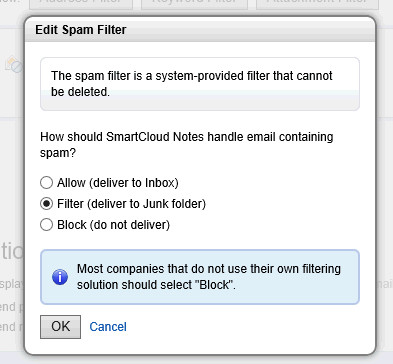The height and width of the screenshot is (364, 393).
Task: Confirm the dialog with the OK button
Action: (x=60, y=327)
